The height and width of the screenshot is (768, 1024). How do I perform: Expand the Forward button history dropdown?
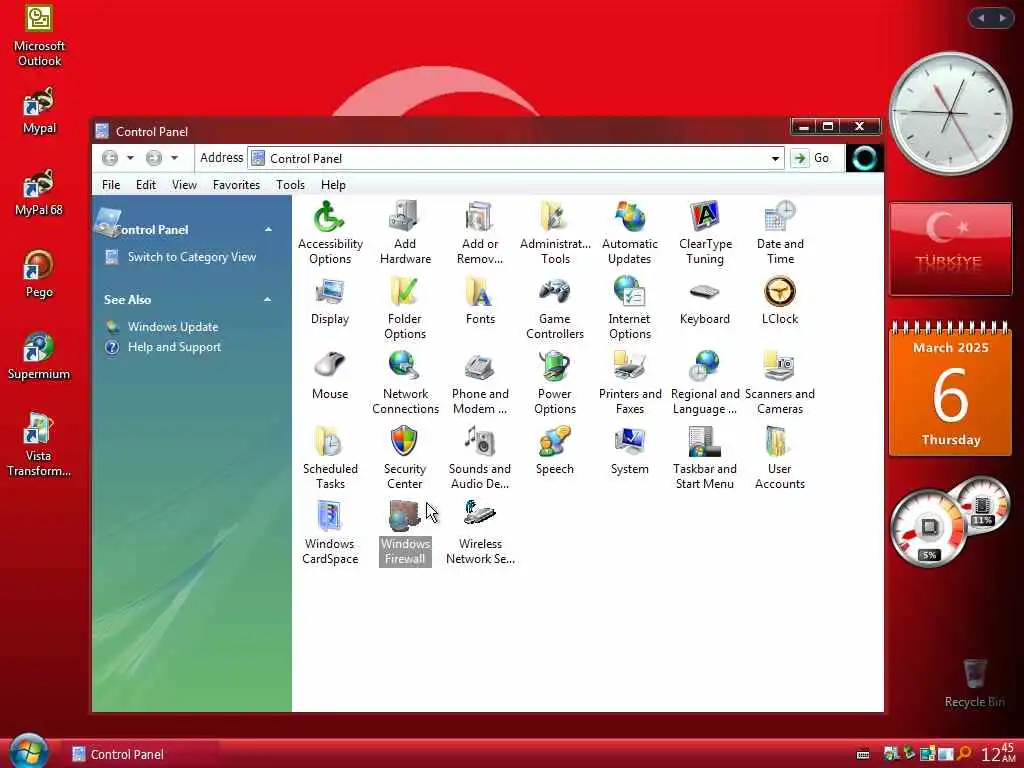pyautogui.click(x=174, y=158)
